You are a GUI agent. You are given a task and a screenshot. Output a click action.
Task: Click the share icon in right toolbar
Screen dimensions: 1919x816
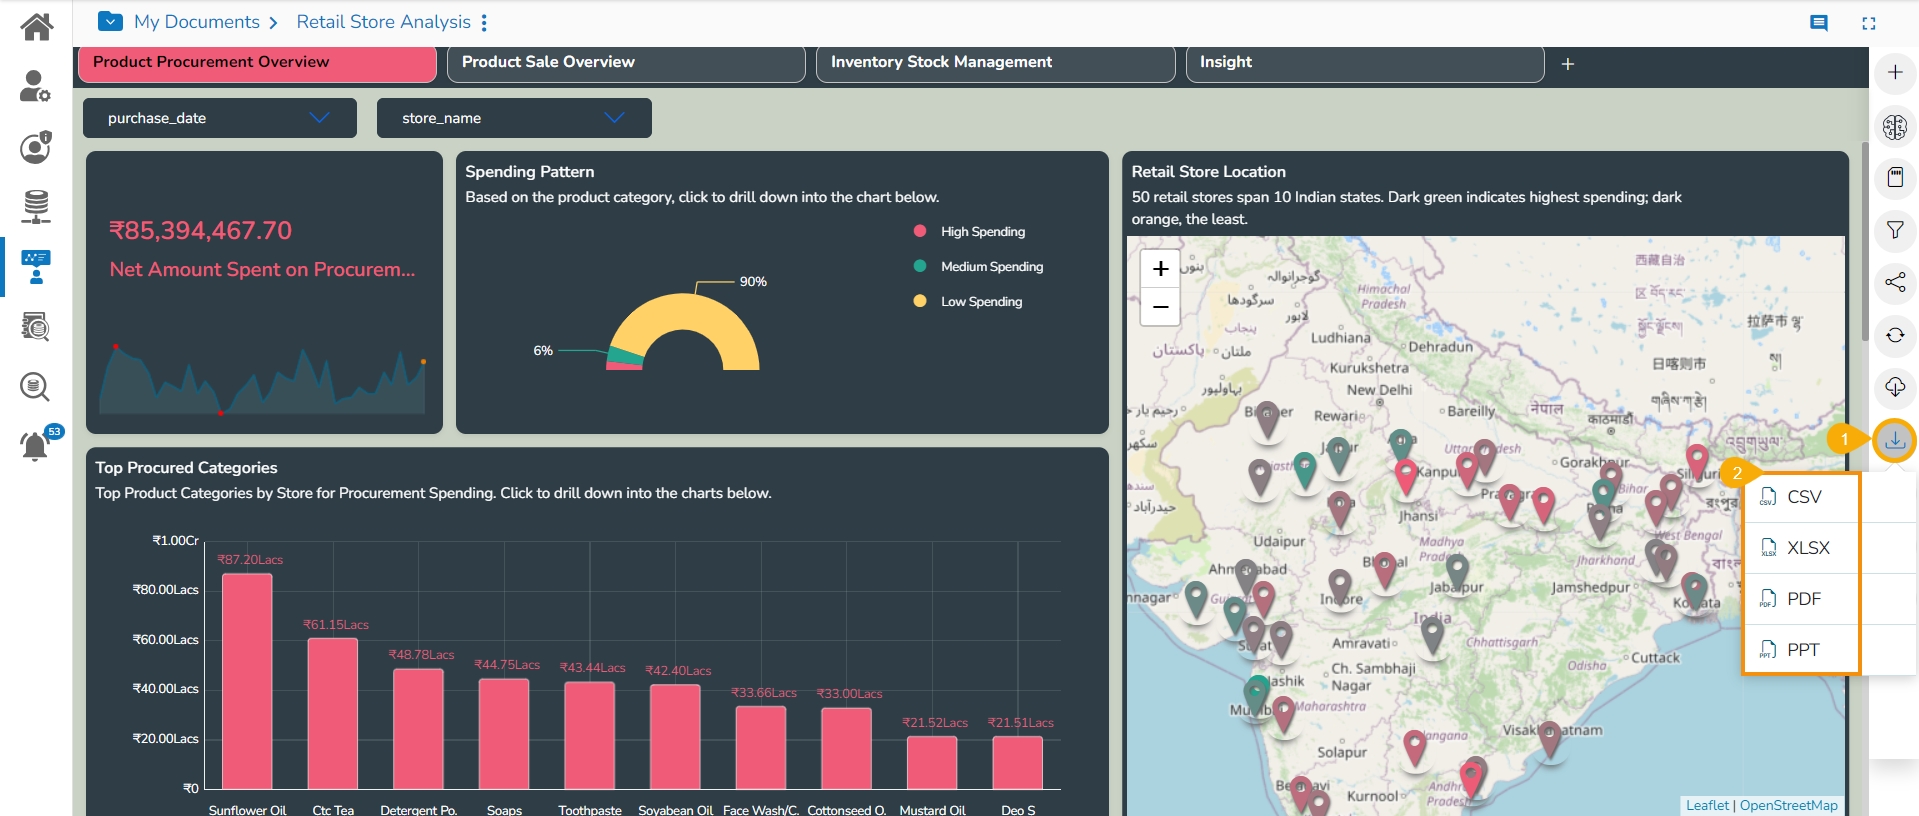click(x=1894, y=282)
